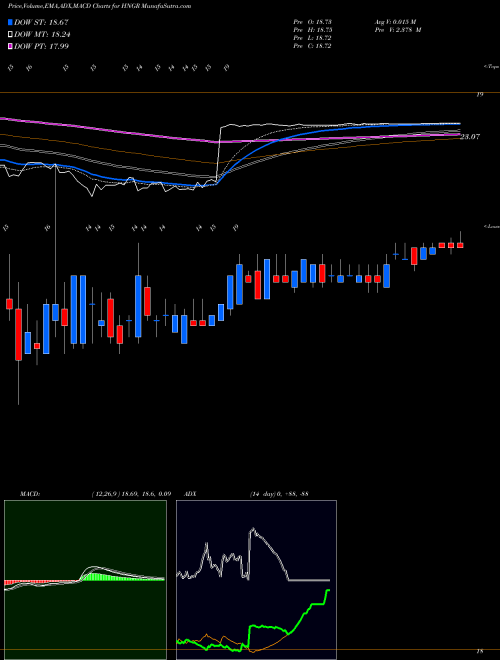
Task: Click the '18' price axis label
Action: (x=479, y=651)
